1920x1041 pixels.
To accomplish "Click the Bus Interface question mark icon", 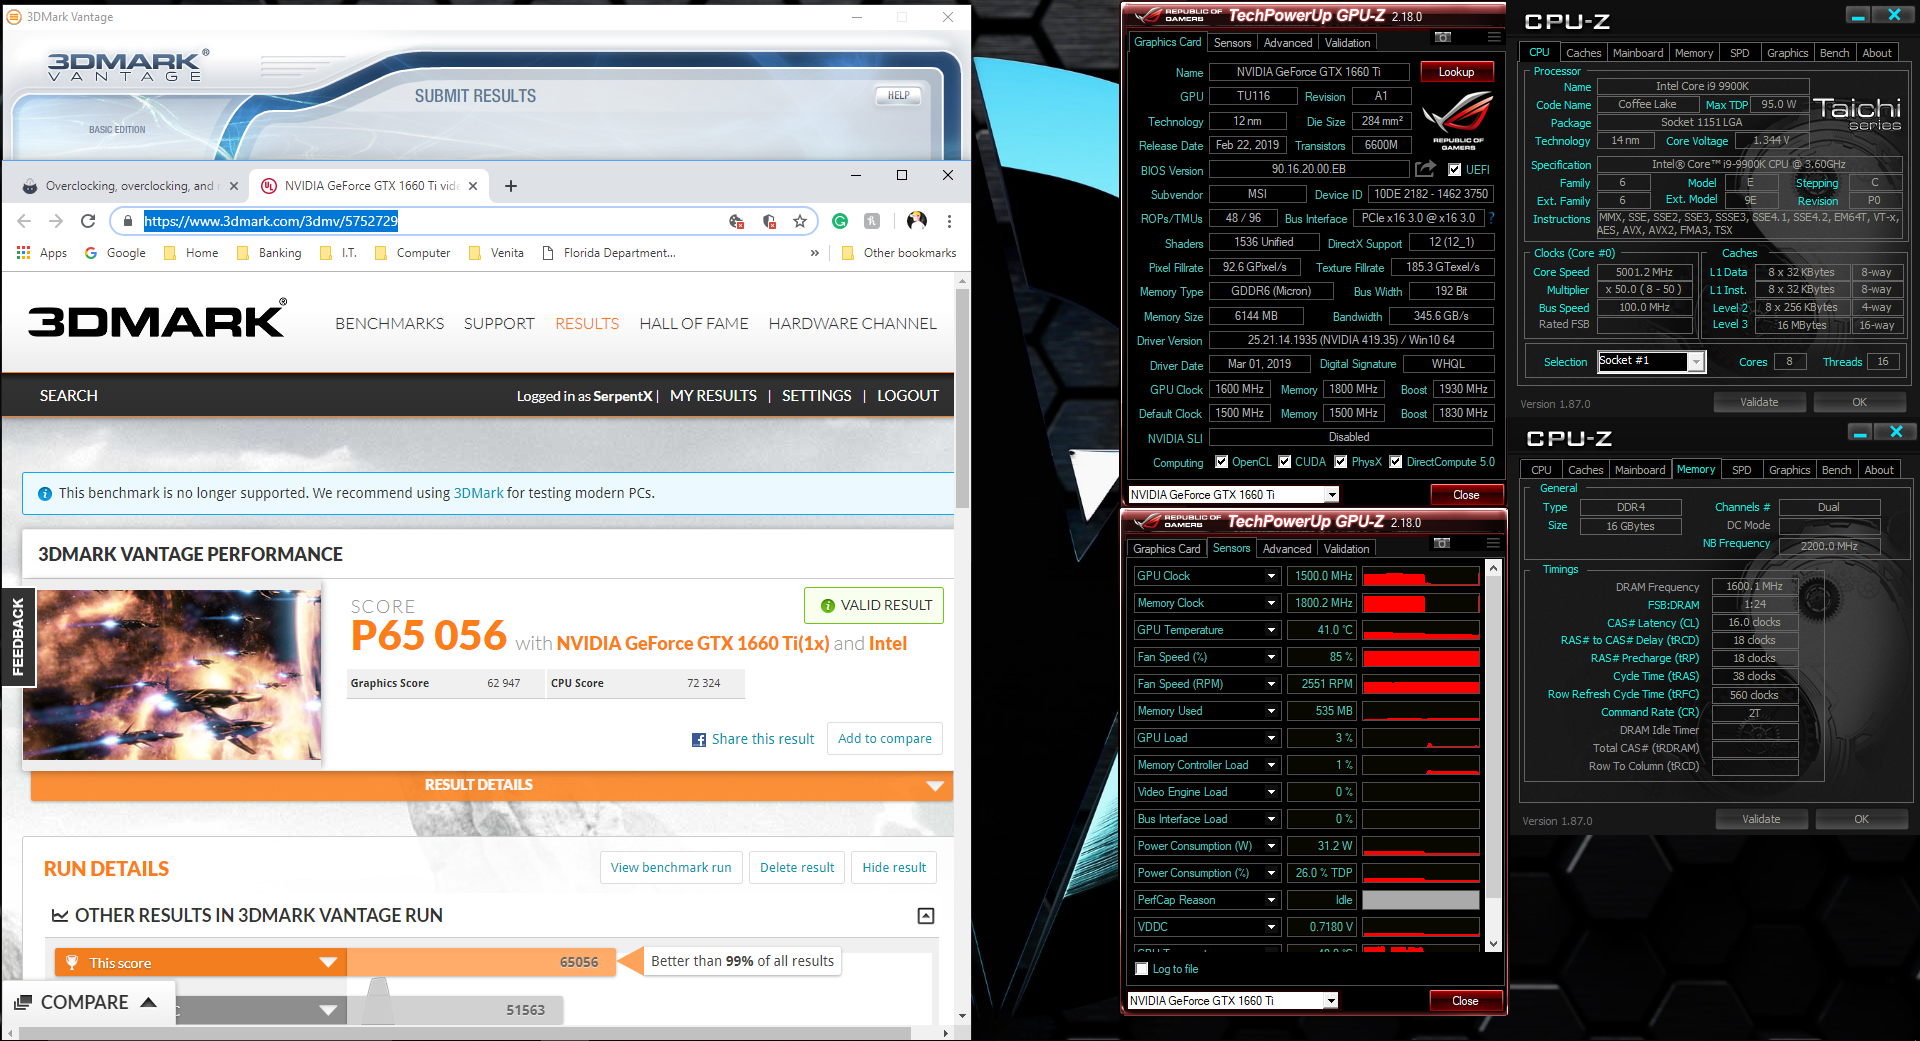I will pyautogui.click(x=1491, y=218).
